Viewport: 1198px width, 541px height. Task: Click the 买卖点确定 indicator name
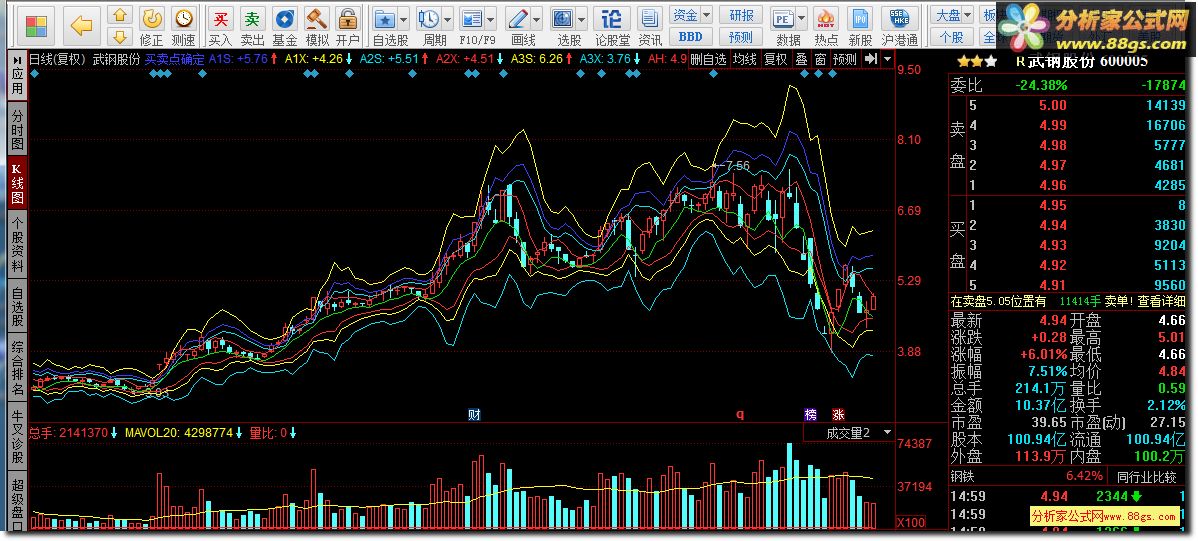175,59
